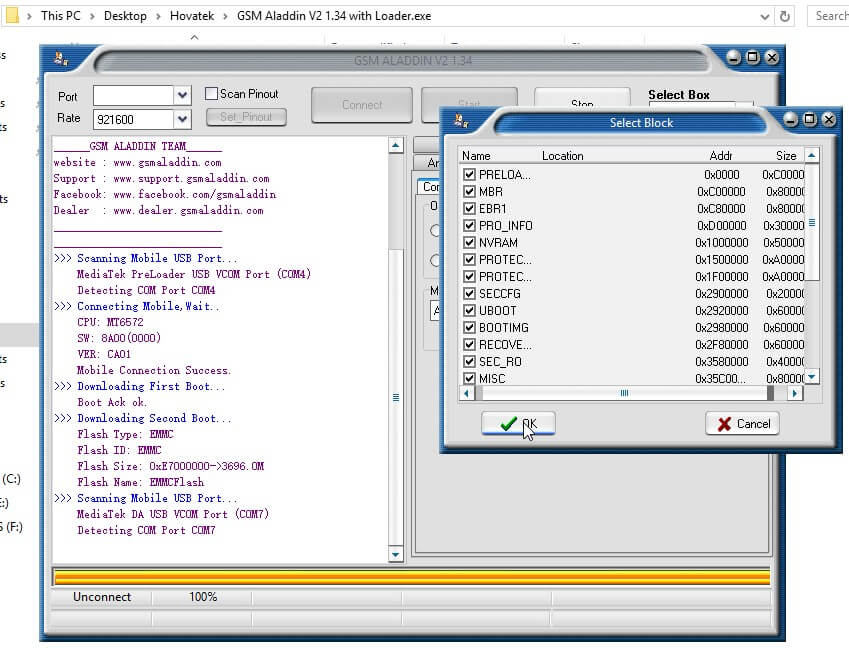The image size is (849, 648).
Task: Sort block list by Name column
Action: click(x=476, y=156)
